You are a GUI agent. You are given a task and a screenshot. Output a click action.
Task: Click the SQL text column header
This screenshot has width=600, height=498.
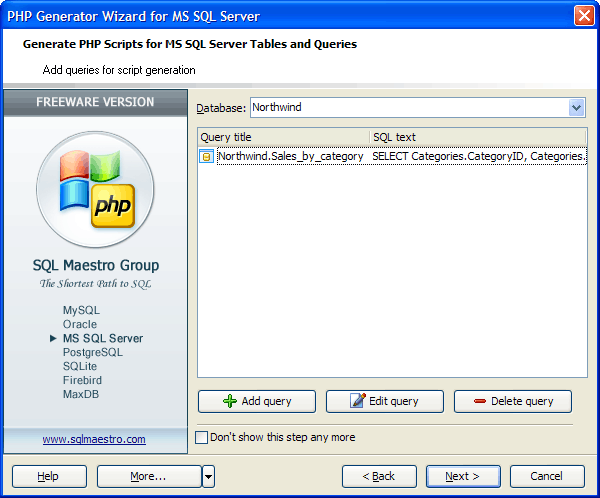tap(478, 137)
